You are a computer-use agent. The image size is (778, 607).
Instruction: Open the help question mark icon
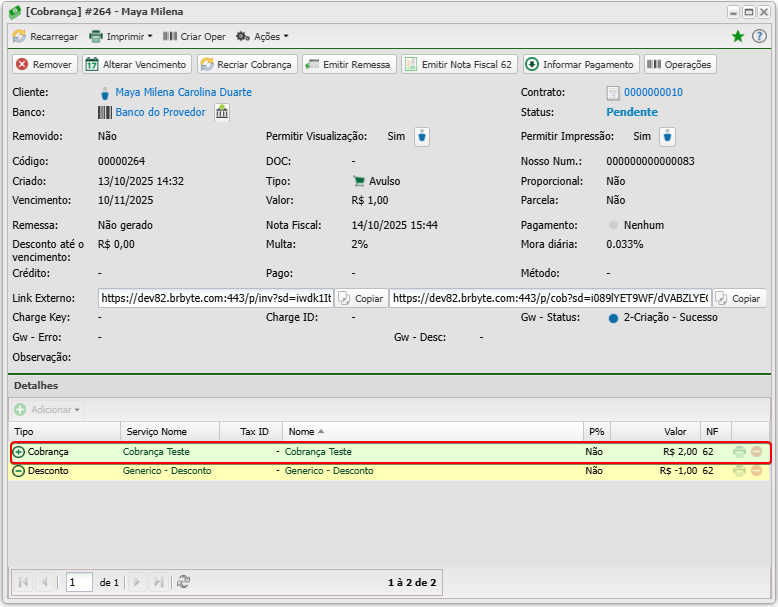click(759, 36)
